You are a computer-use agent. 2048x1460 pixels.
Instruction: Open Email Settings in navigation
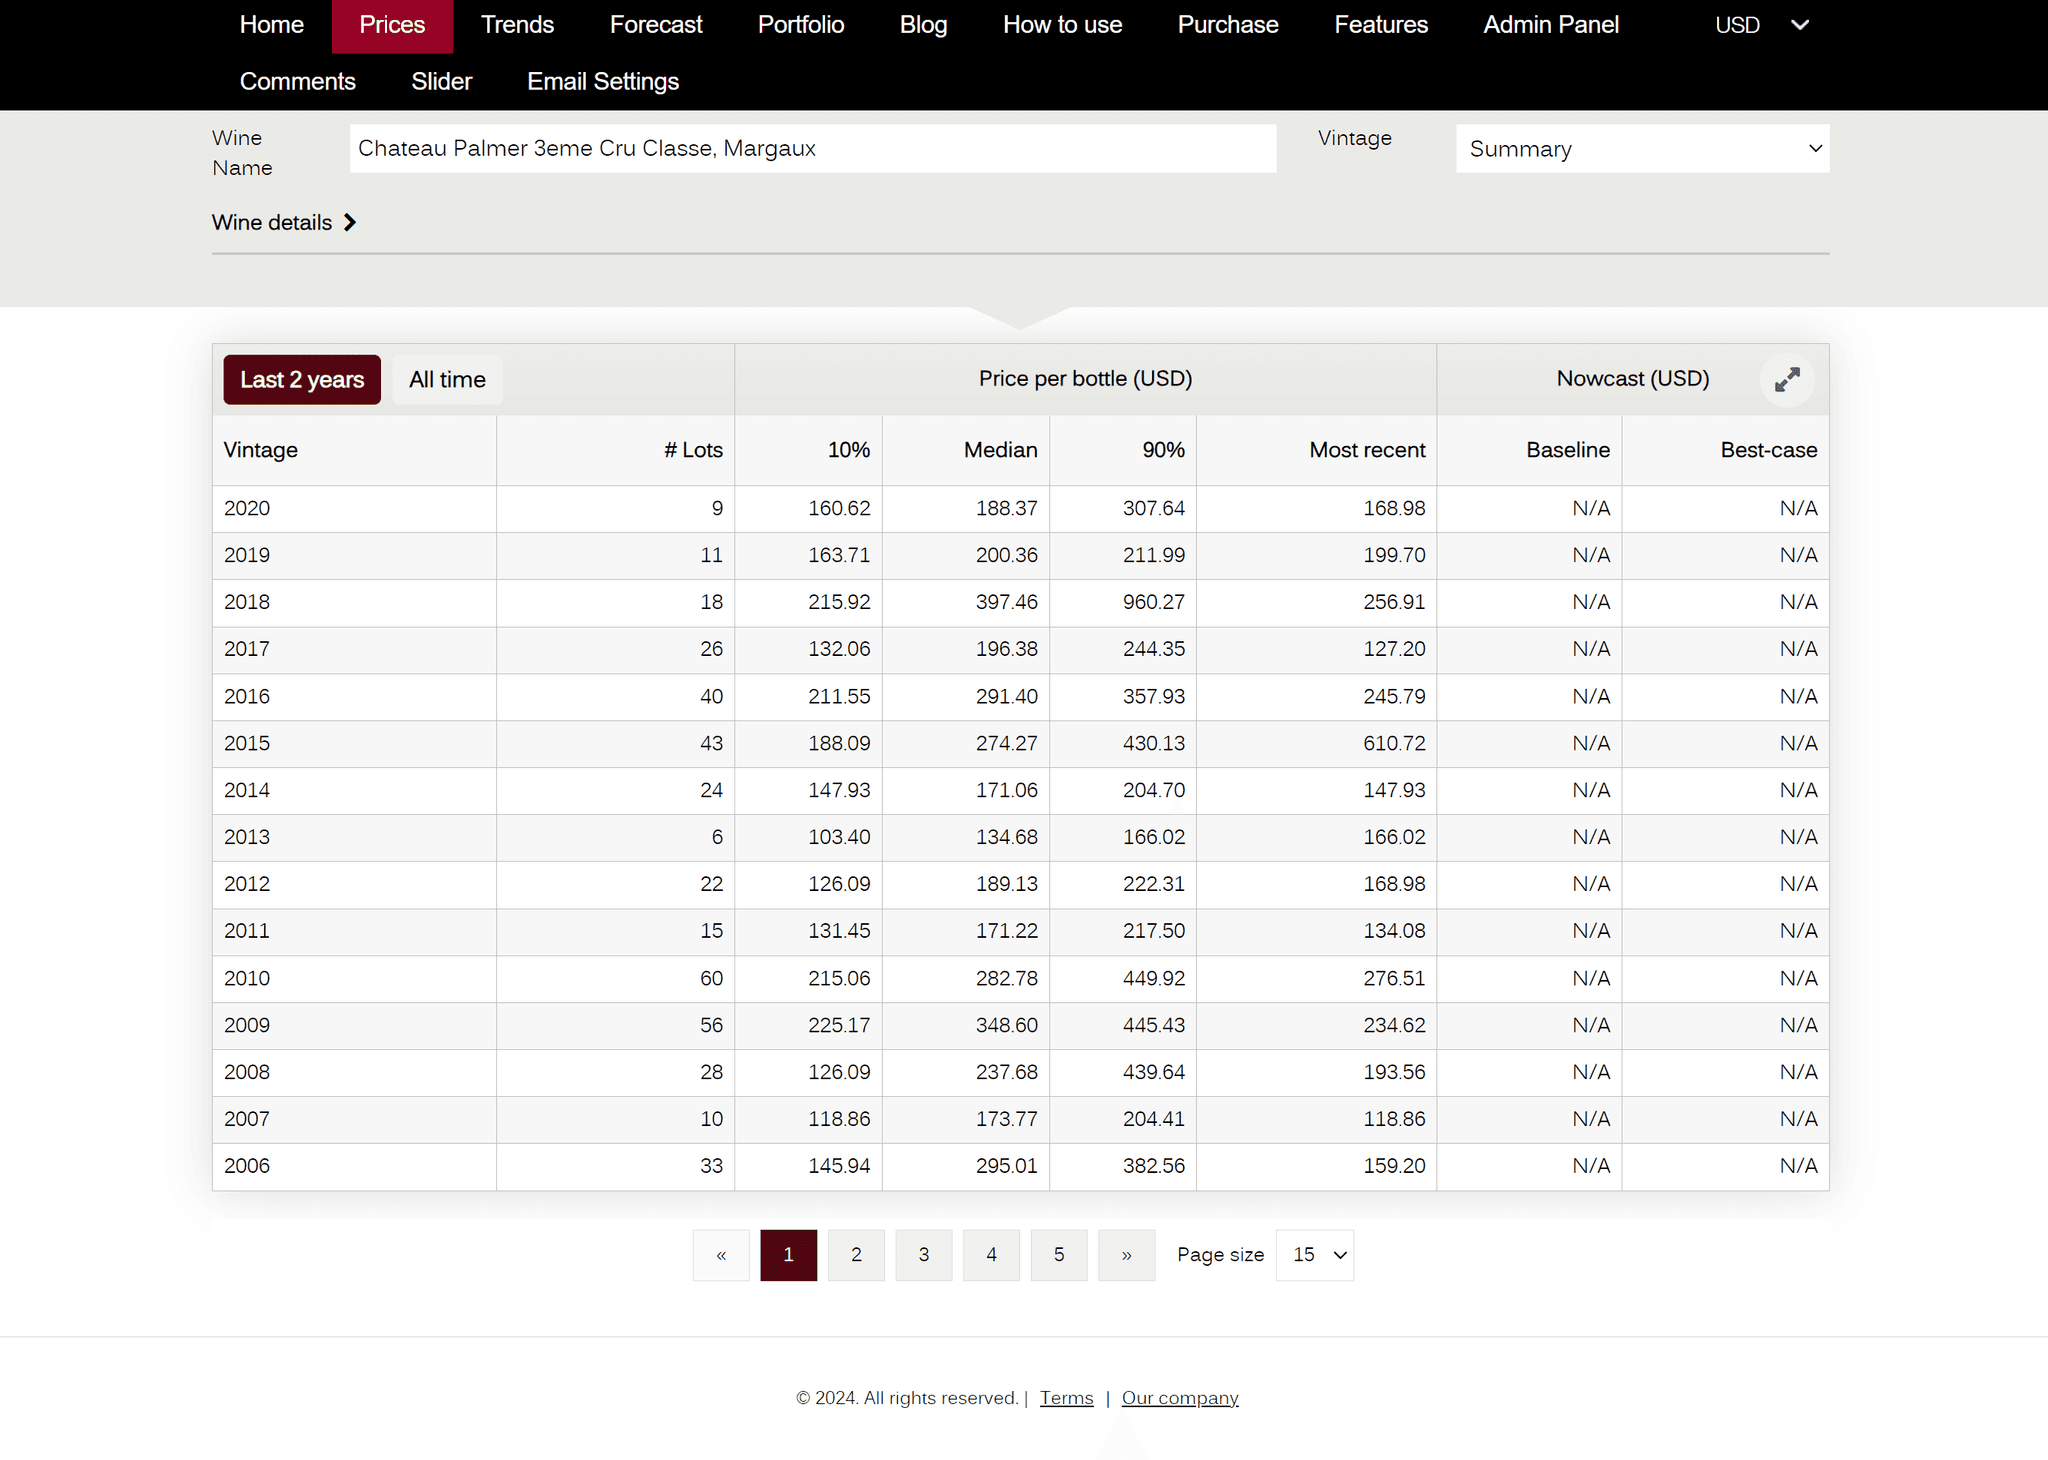tap(603, 82)
